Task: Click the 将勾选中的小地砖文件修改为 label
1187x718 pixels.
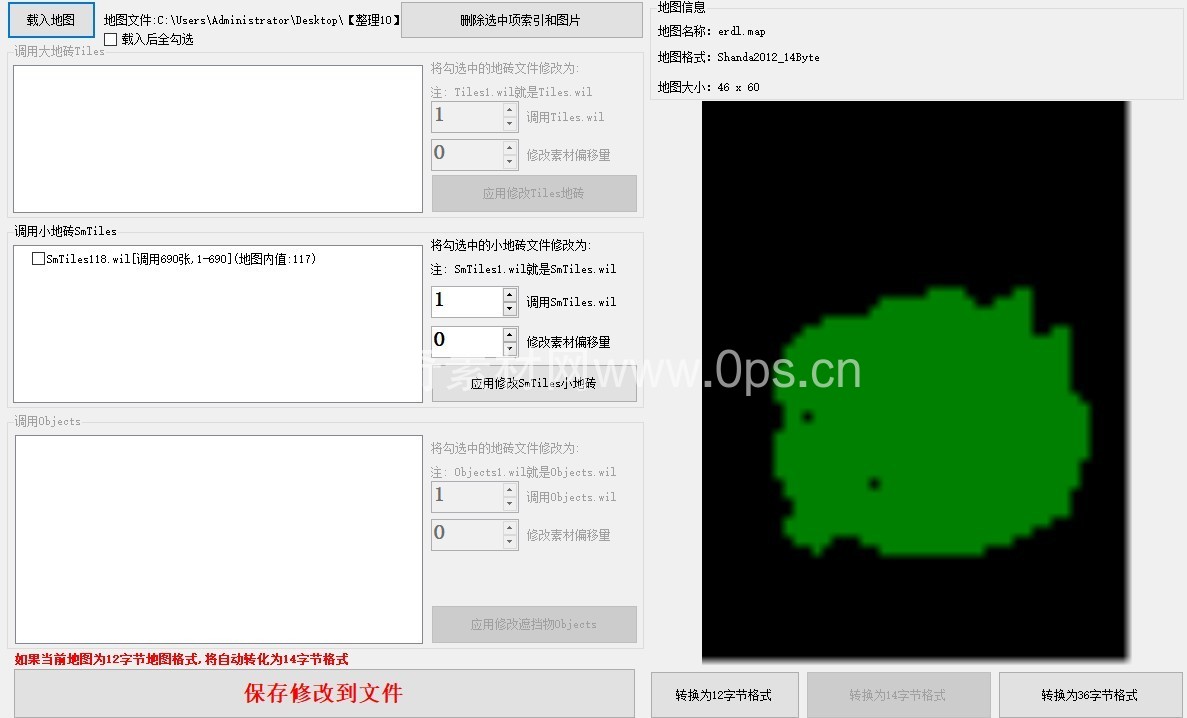Action: (x=511, y=245)
